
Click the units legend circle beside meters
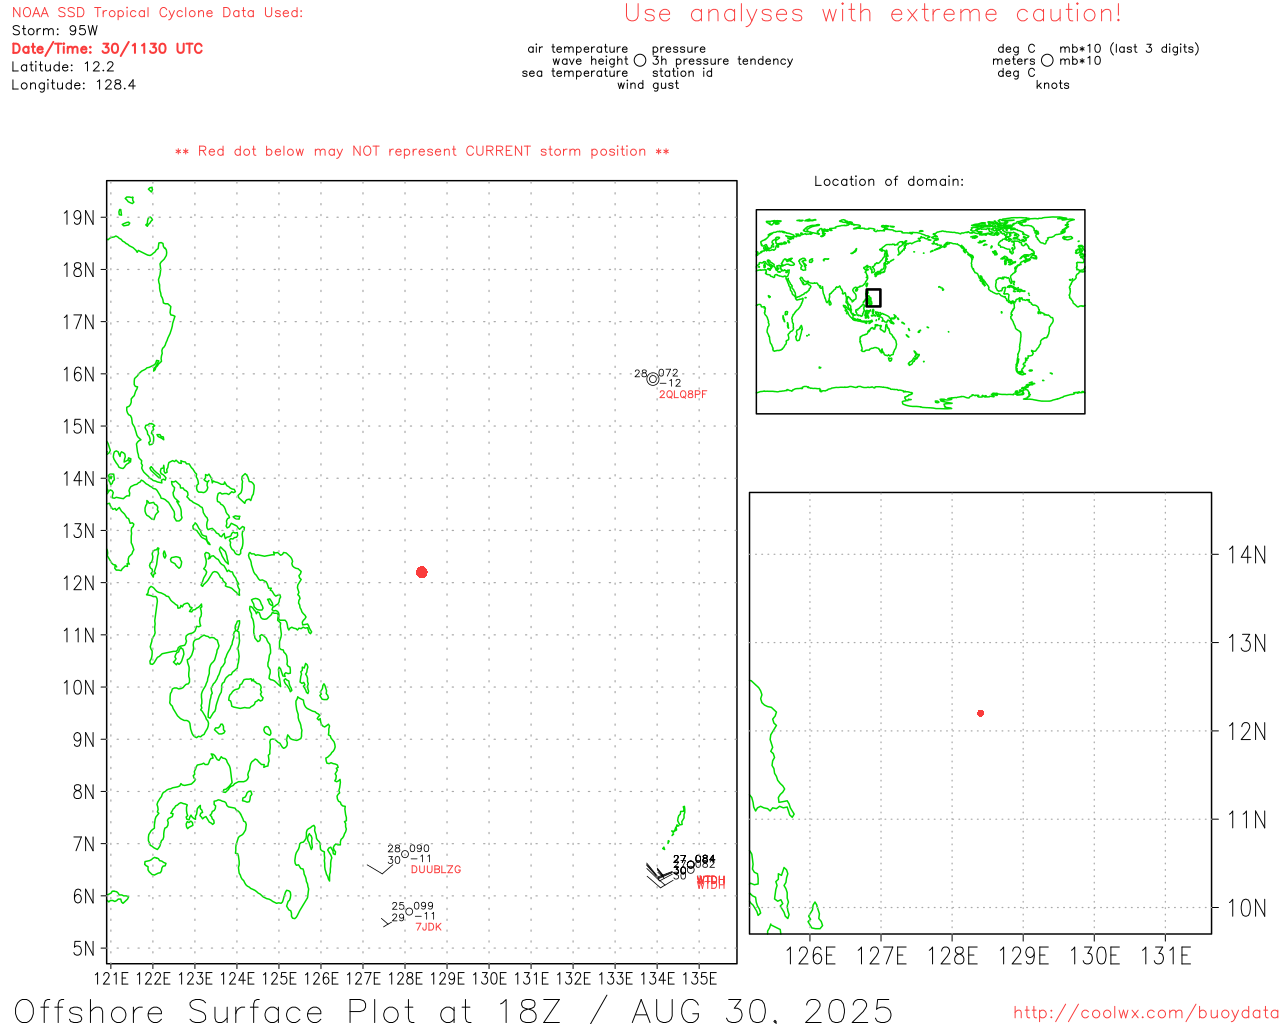pyautogui.click(x=1047, y=61)
